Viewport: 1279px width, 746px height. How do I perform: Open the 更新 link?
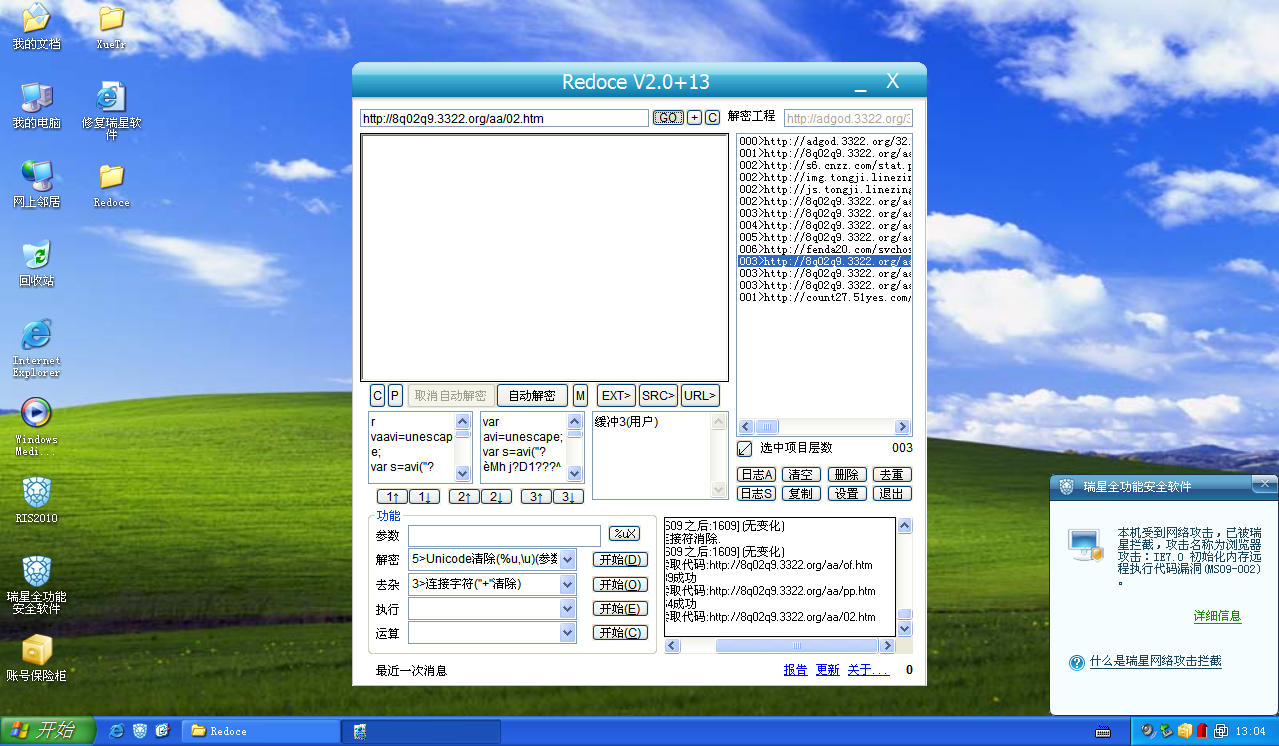[x=828, y=670]
